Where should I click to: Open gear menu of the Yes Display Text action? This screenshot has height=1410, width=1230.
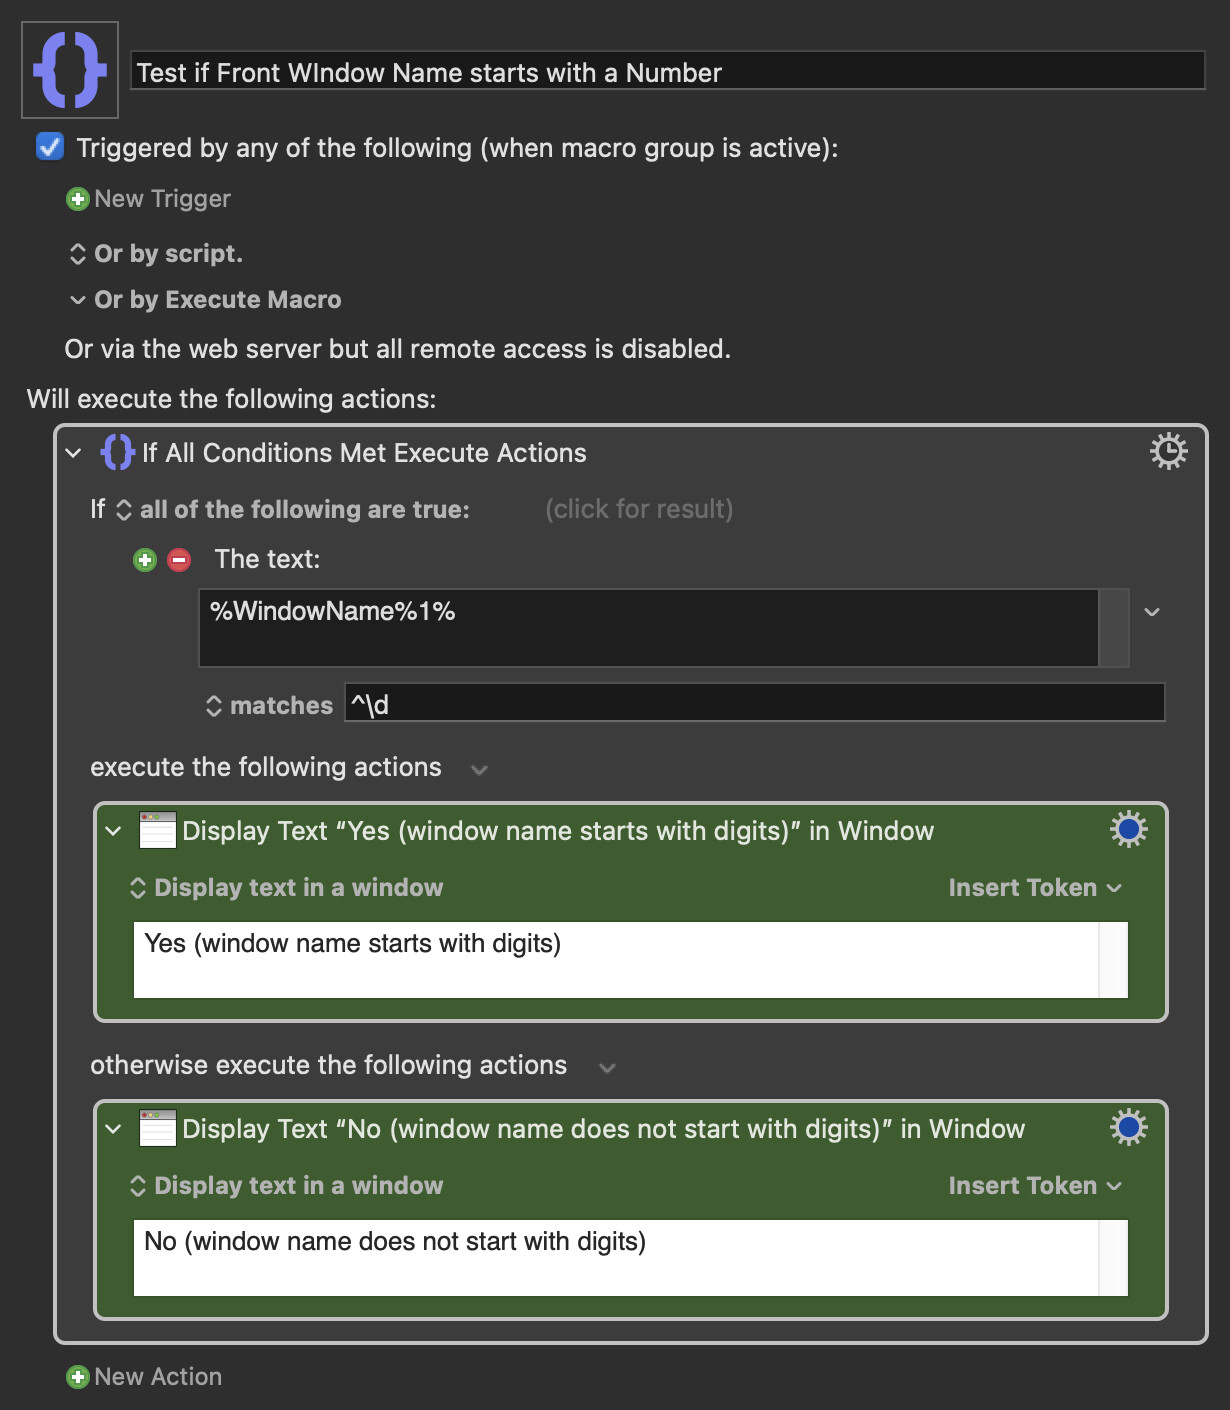click(x=1129, y=830)
